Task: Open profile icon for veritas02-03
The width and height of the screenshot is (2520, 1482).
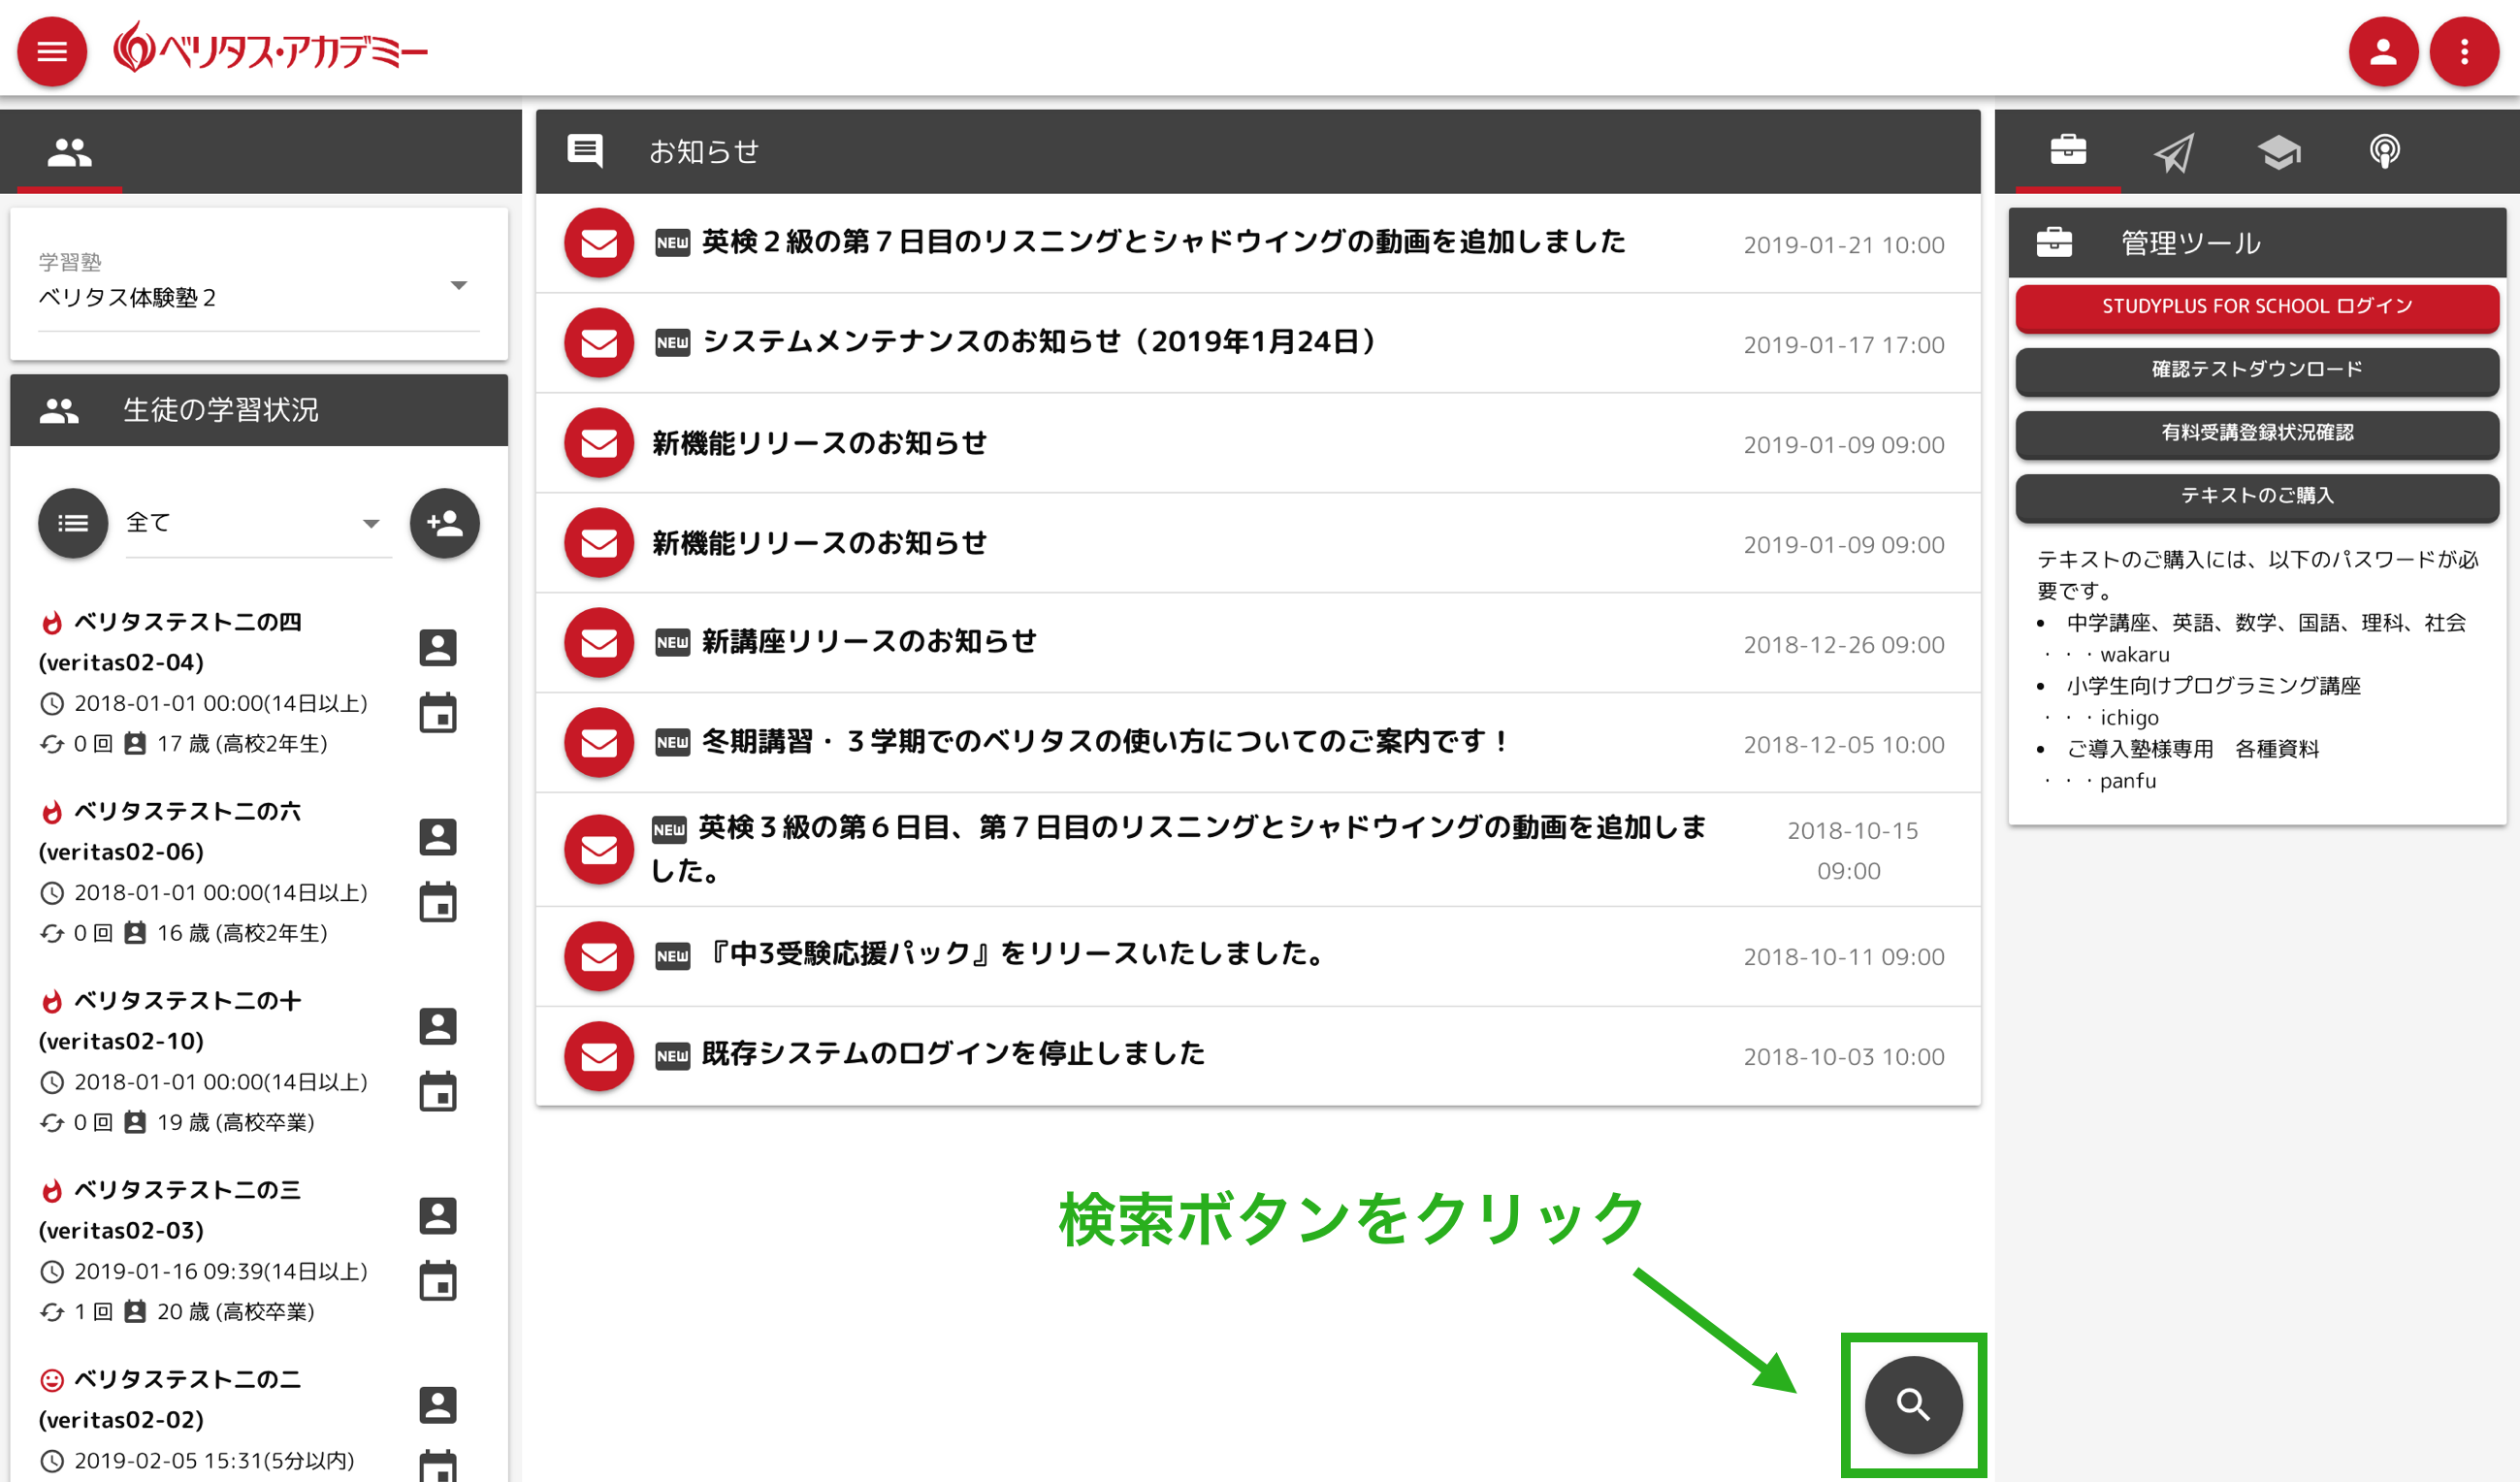Action: pos(437,1215)
